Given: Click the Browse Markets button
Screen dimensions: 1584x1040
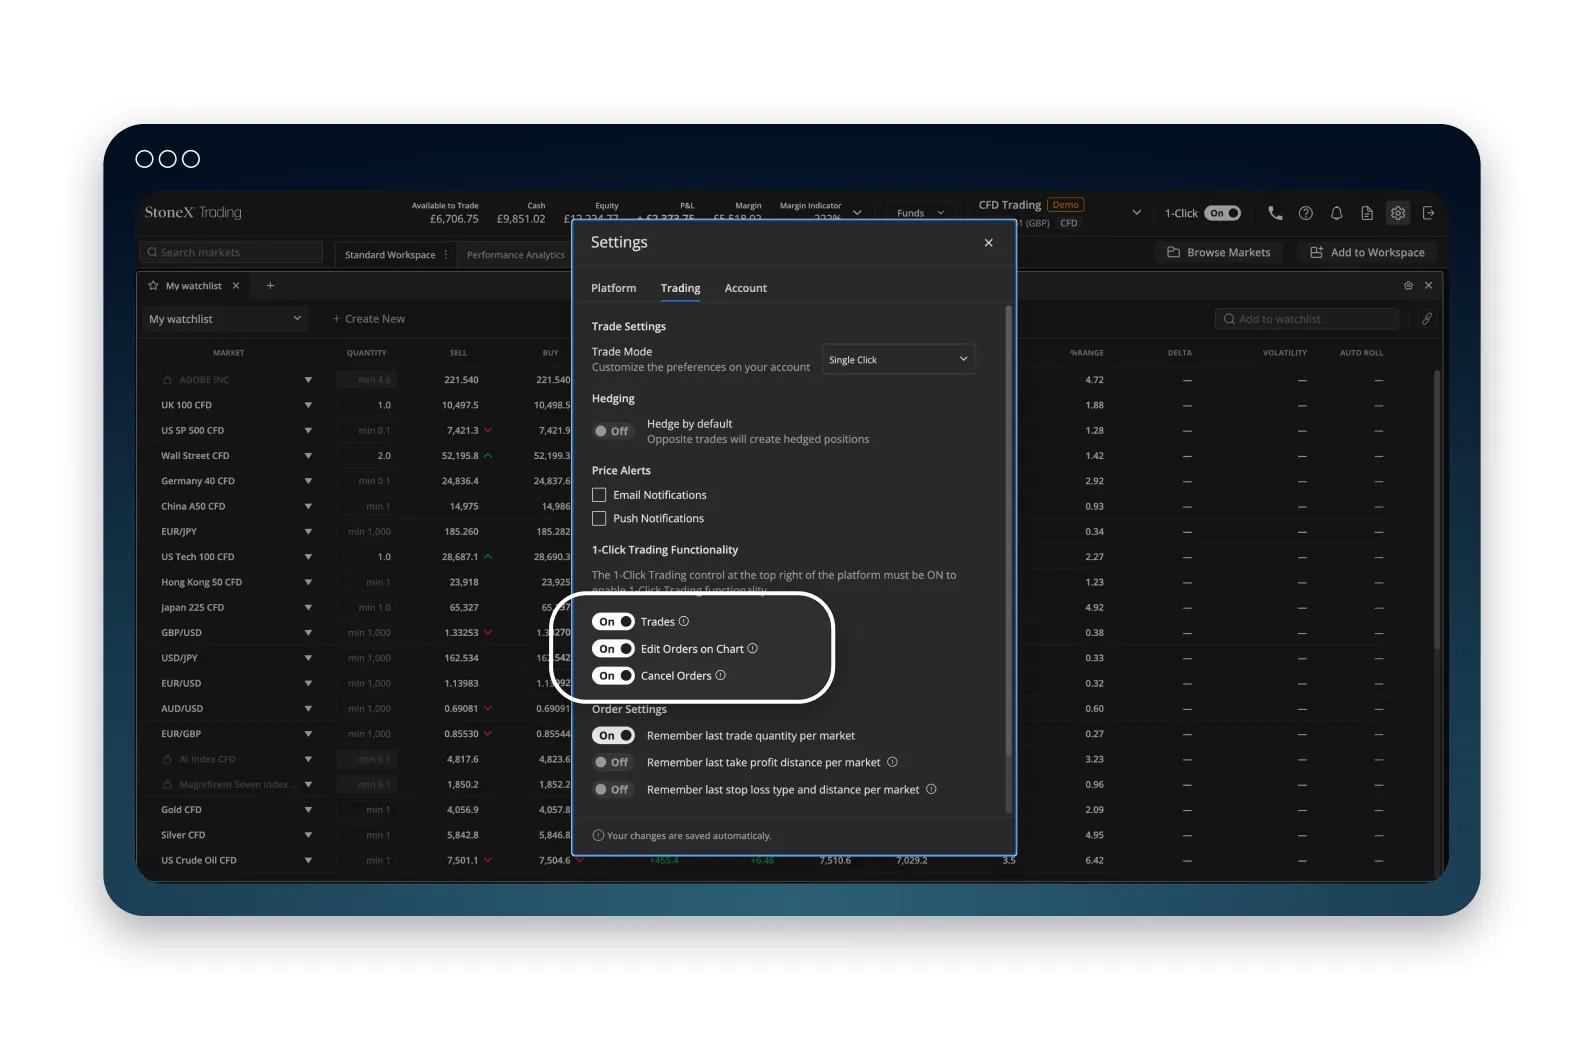Looking at the screenshot, I should [1219, 253].
